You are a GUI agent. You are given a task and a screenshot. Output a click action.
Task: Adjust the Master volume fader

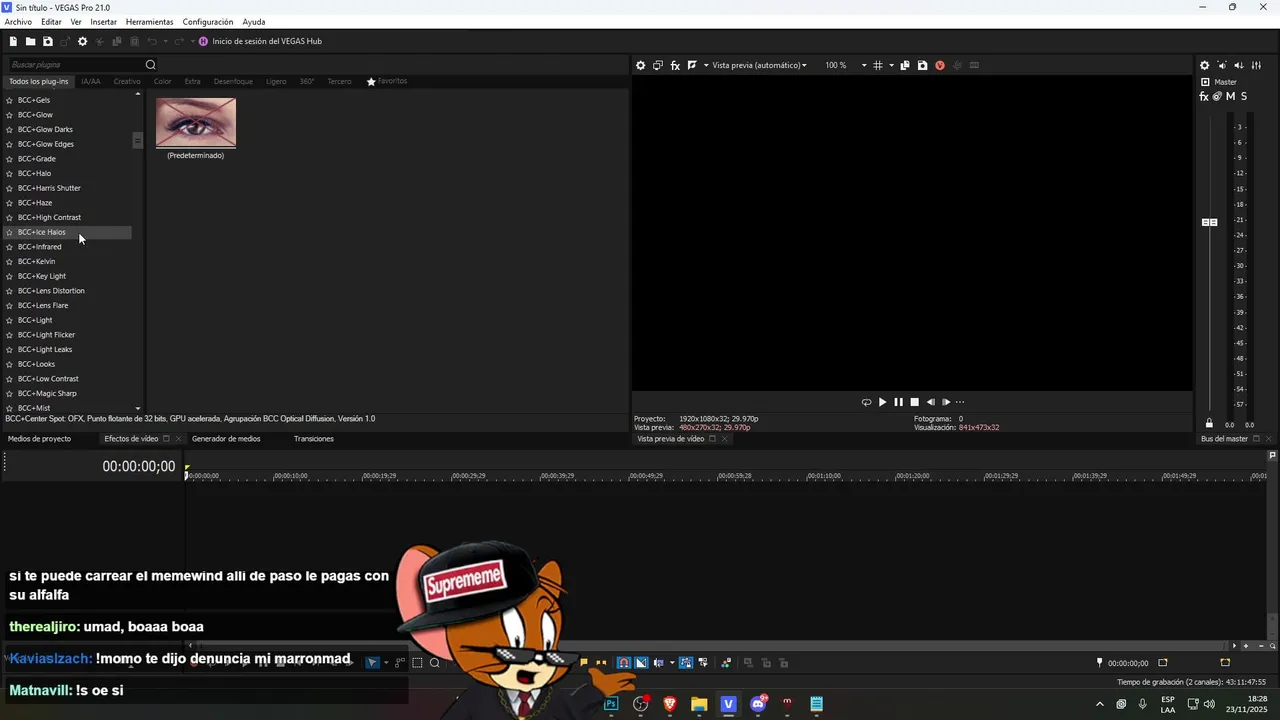(1210, 222)
